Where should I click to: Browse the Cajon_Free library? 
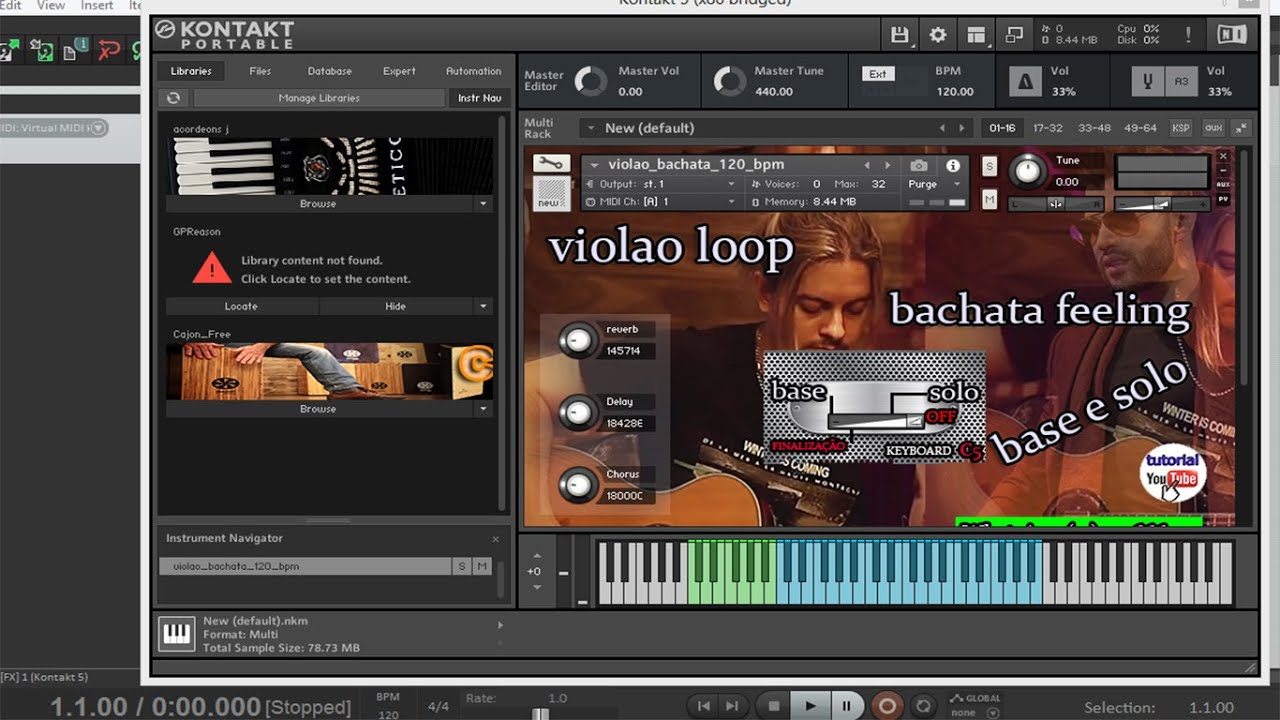click(x=318, y=409)
